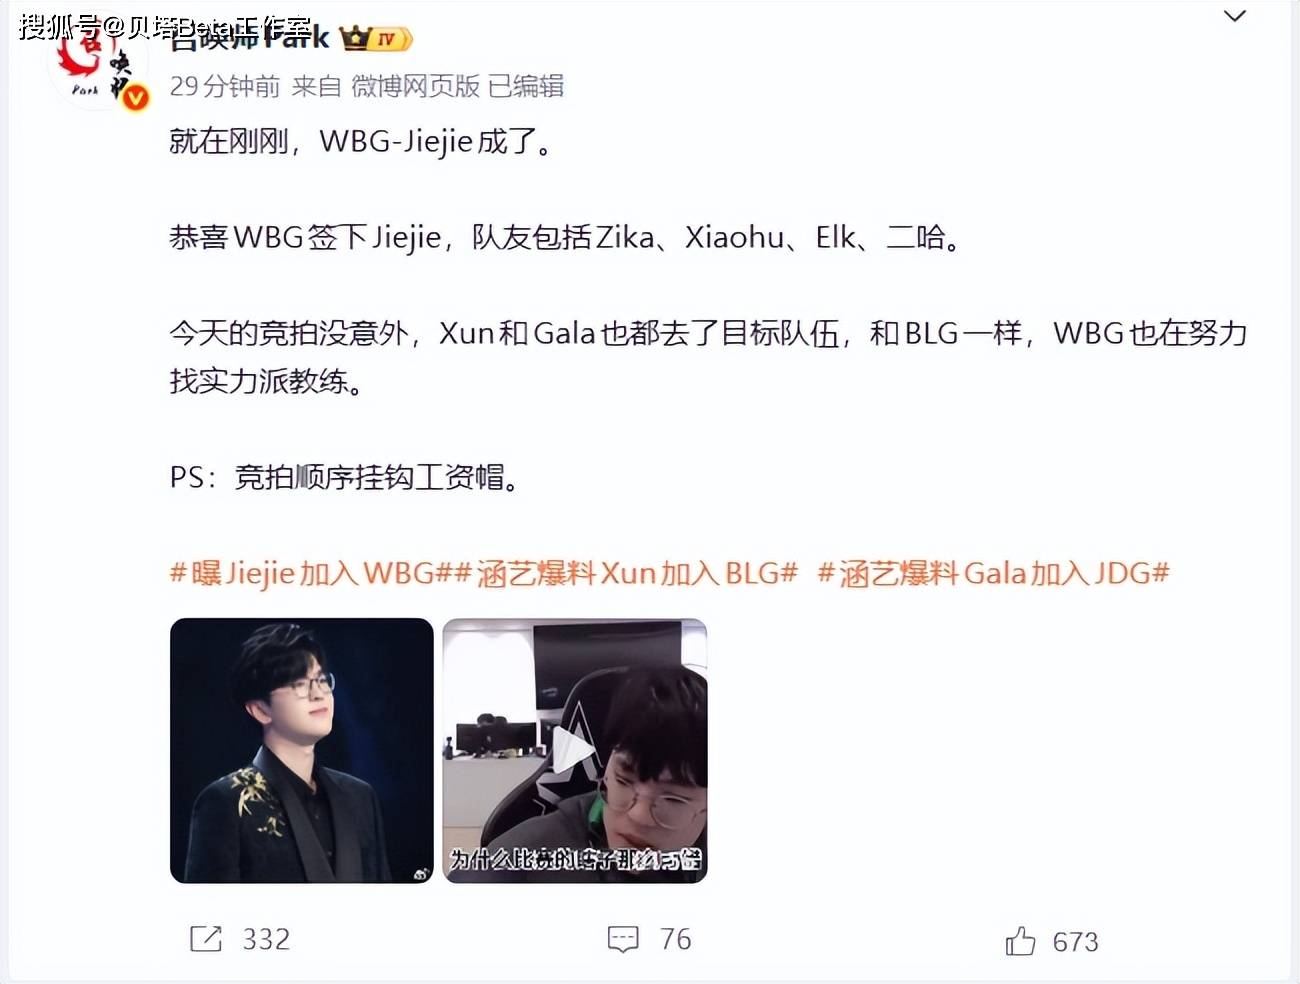Click the comment count 76
1300x984 pixels.
click(676, 939)
